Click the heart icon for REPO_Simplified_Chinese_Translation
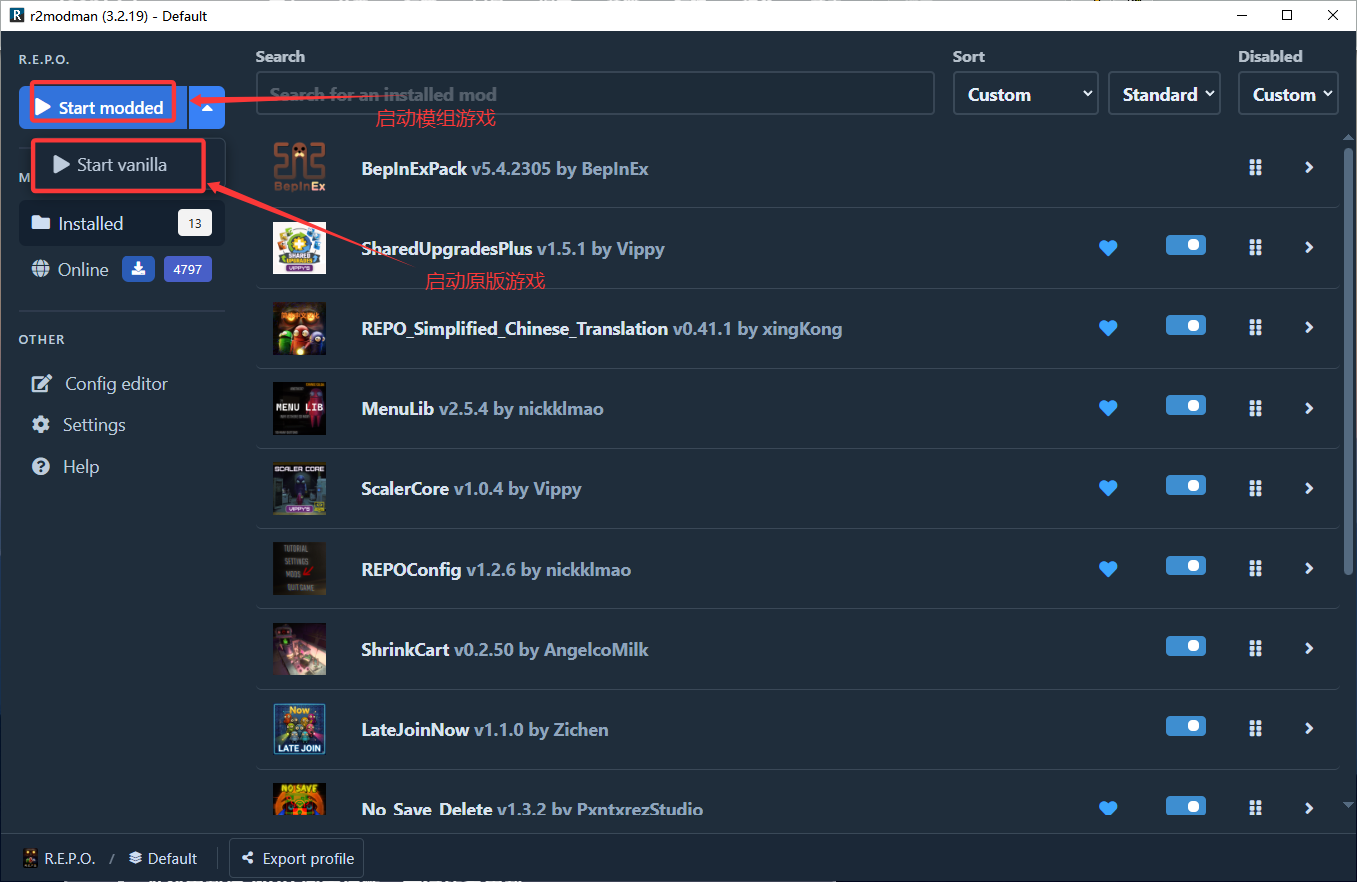 1107,328
